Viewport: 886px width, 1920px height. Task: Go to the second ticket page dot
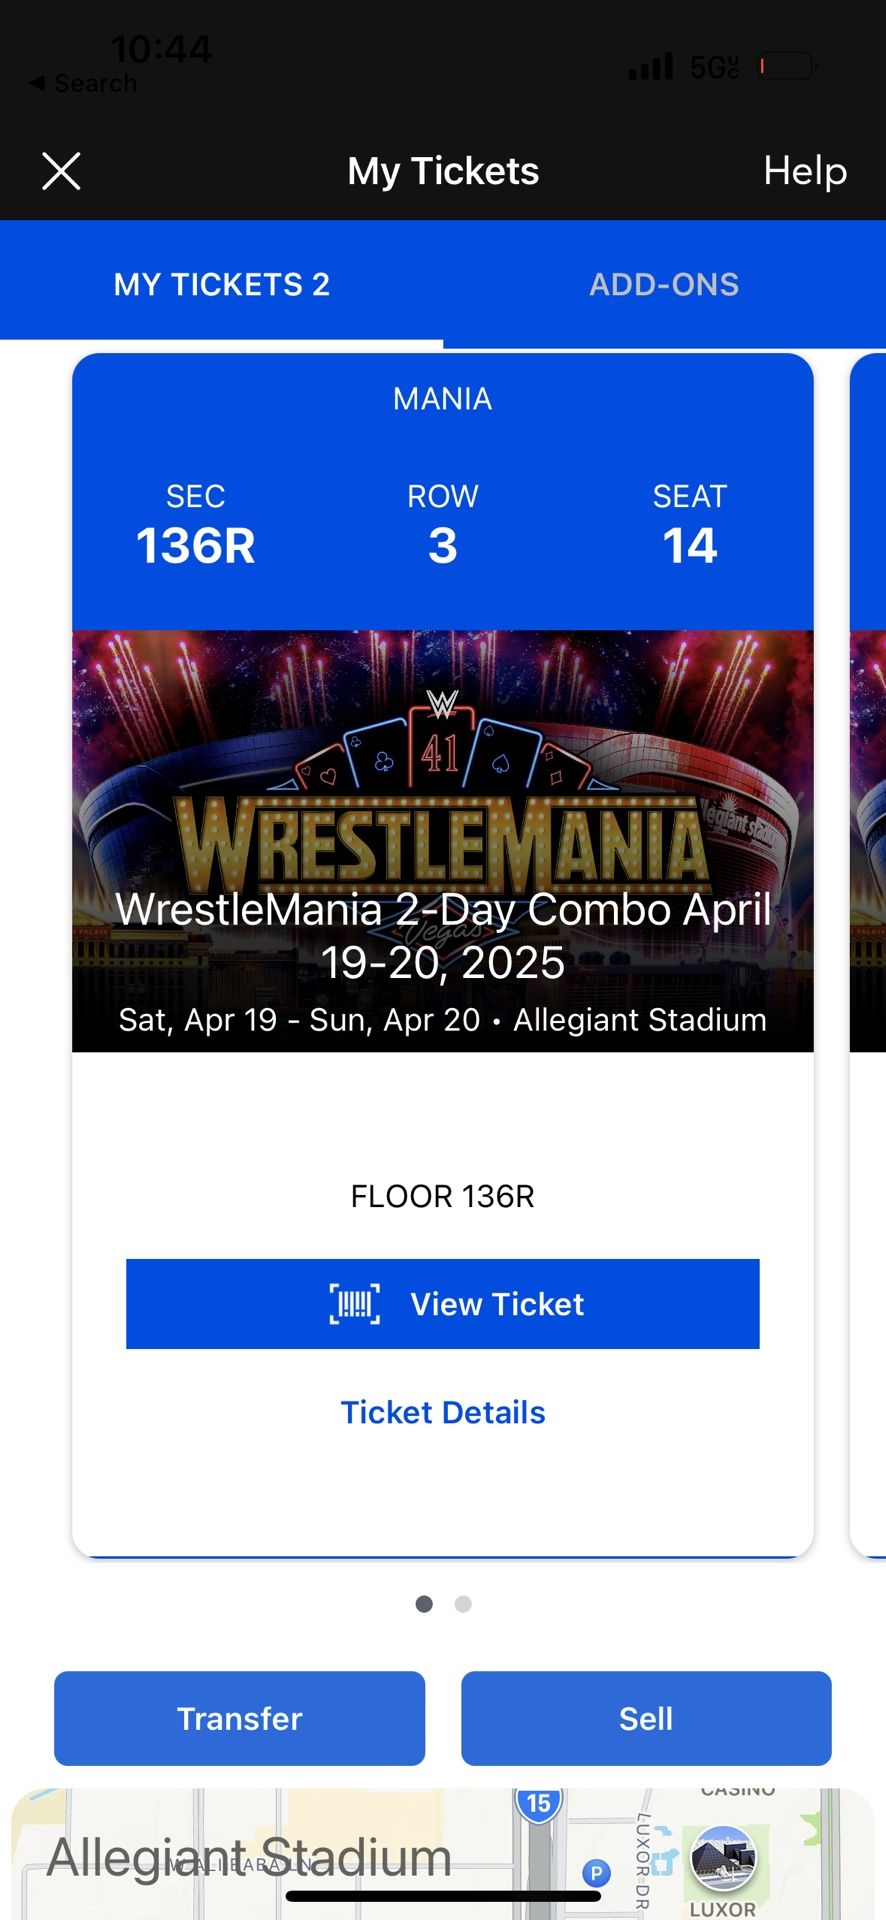(x=463, y=1604)
